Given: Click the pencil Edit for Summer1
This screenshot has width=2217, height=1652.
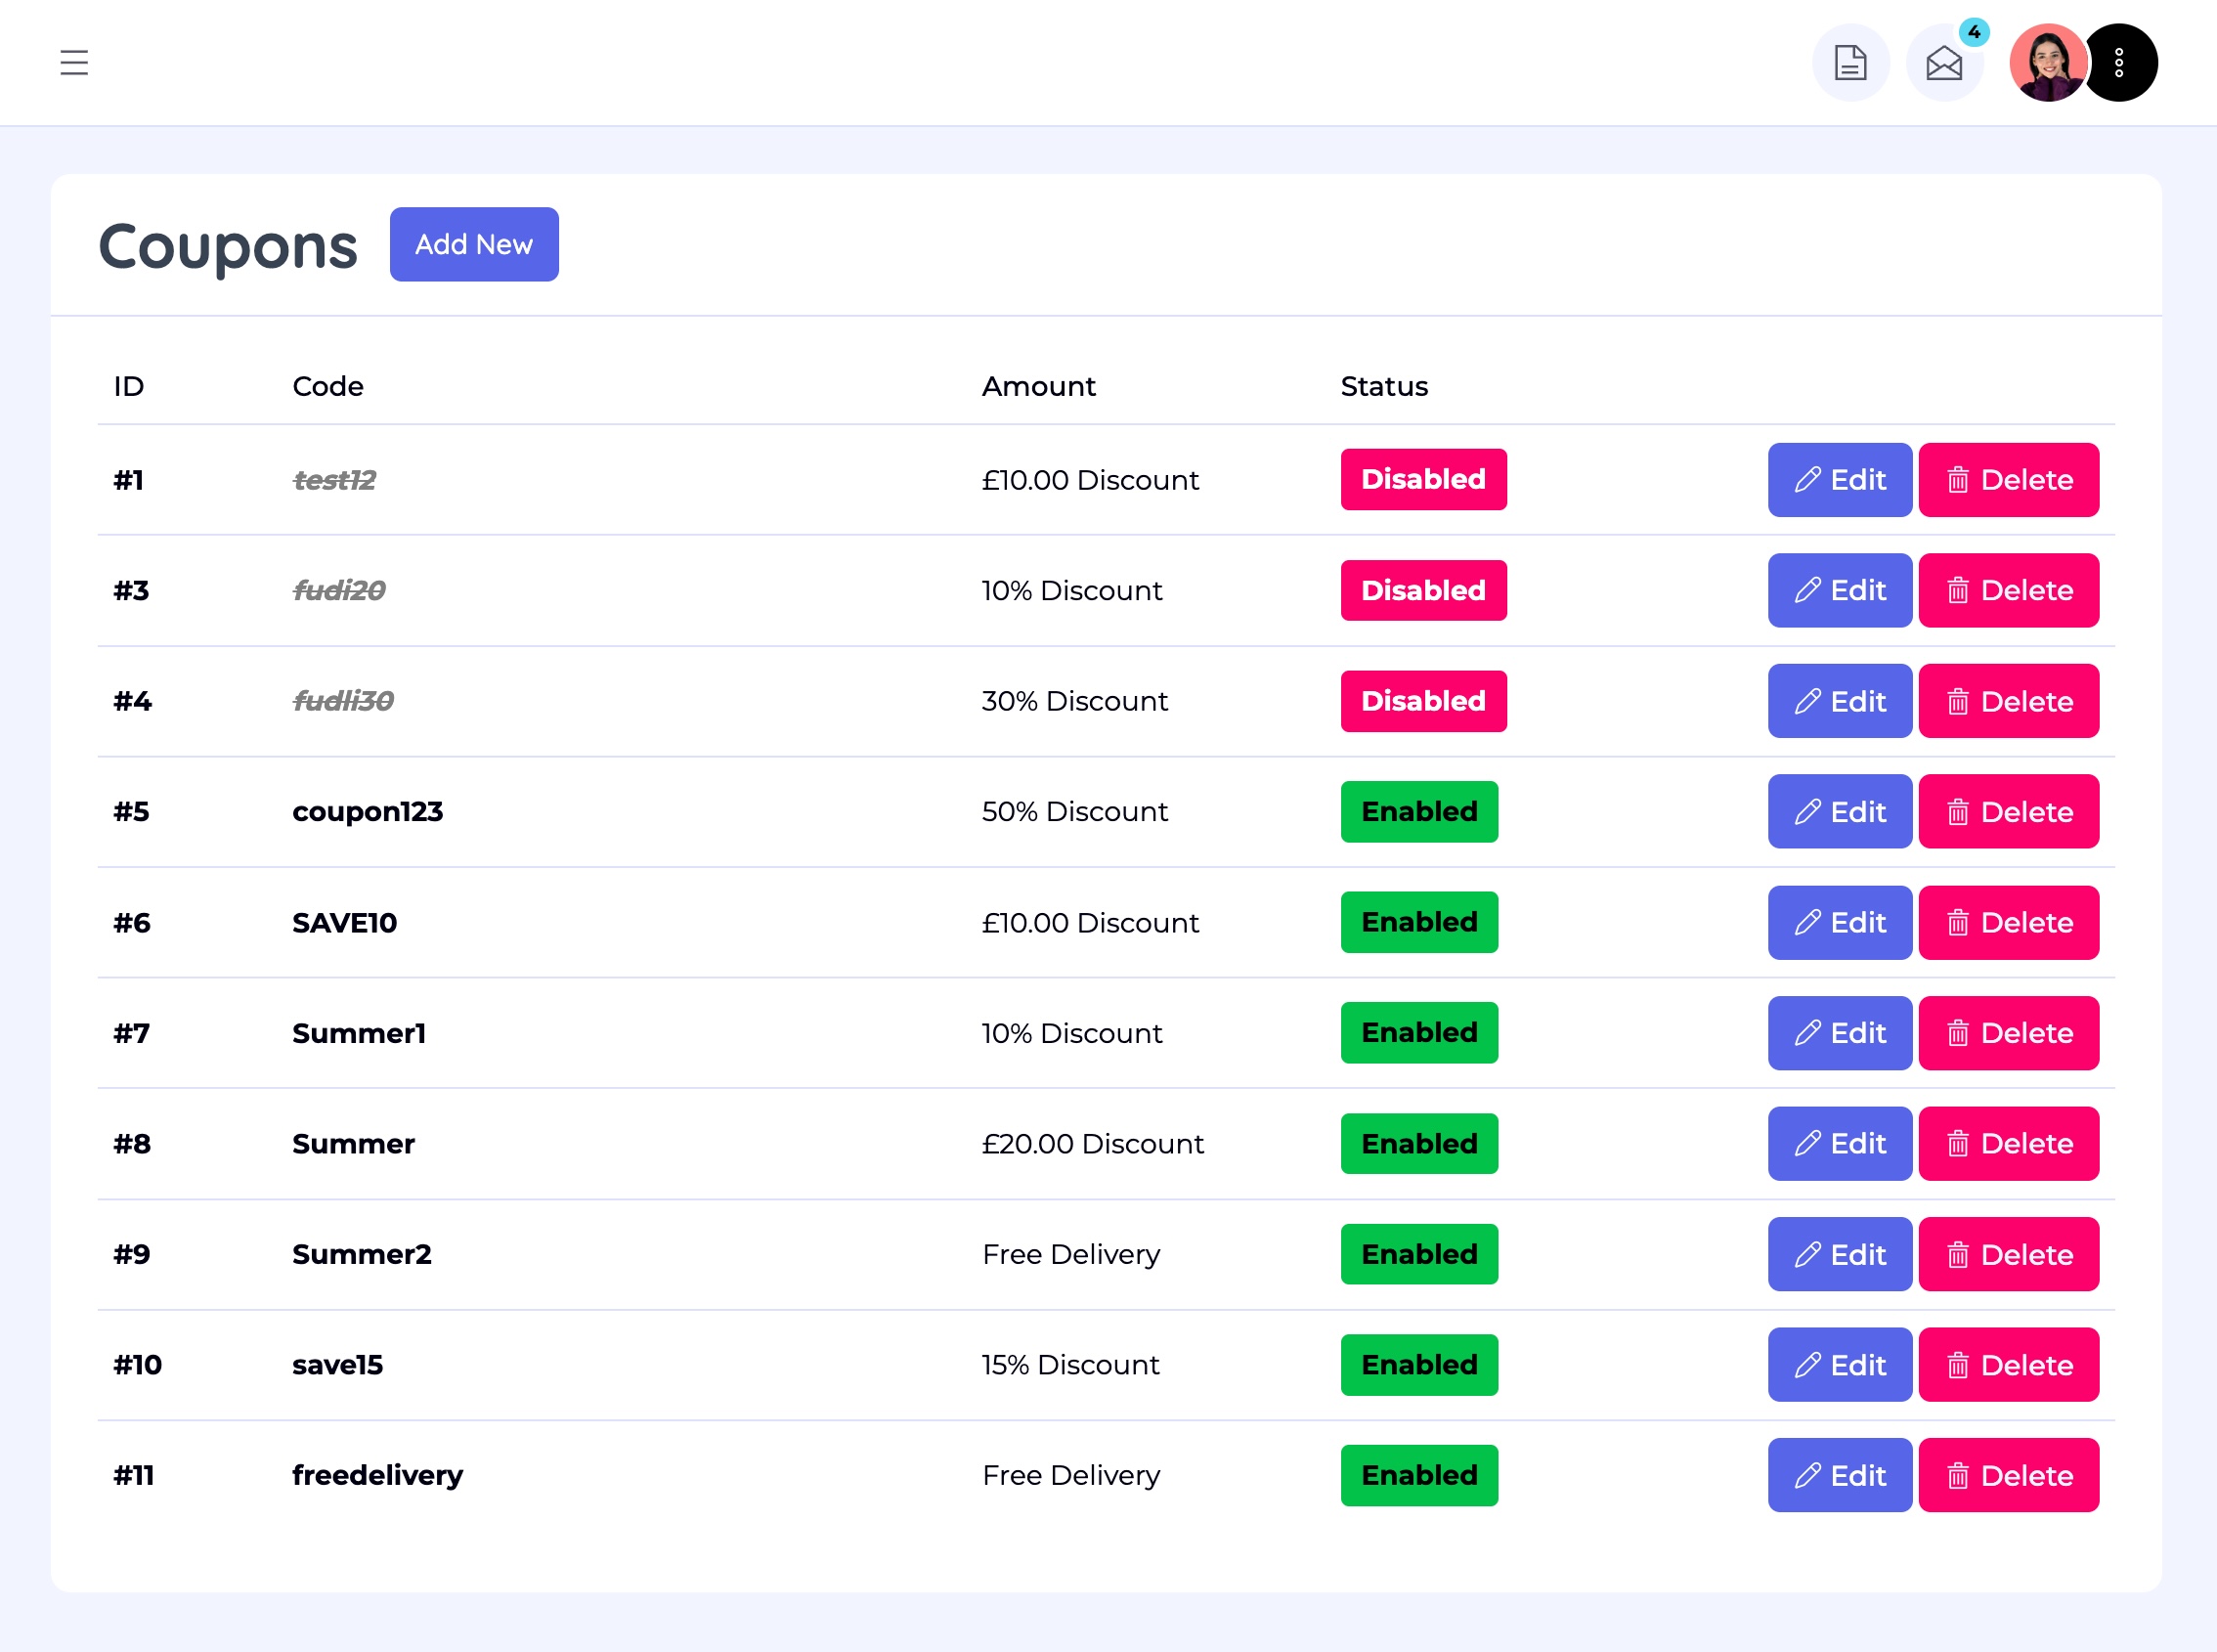Looking at the screenshot, I should coord(1838,1033).
